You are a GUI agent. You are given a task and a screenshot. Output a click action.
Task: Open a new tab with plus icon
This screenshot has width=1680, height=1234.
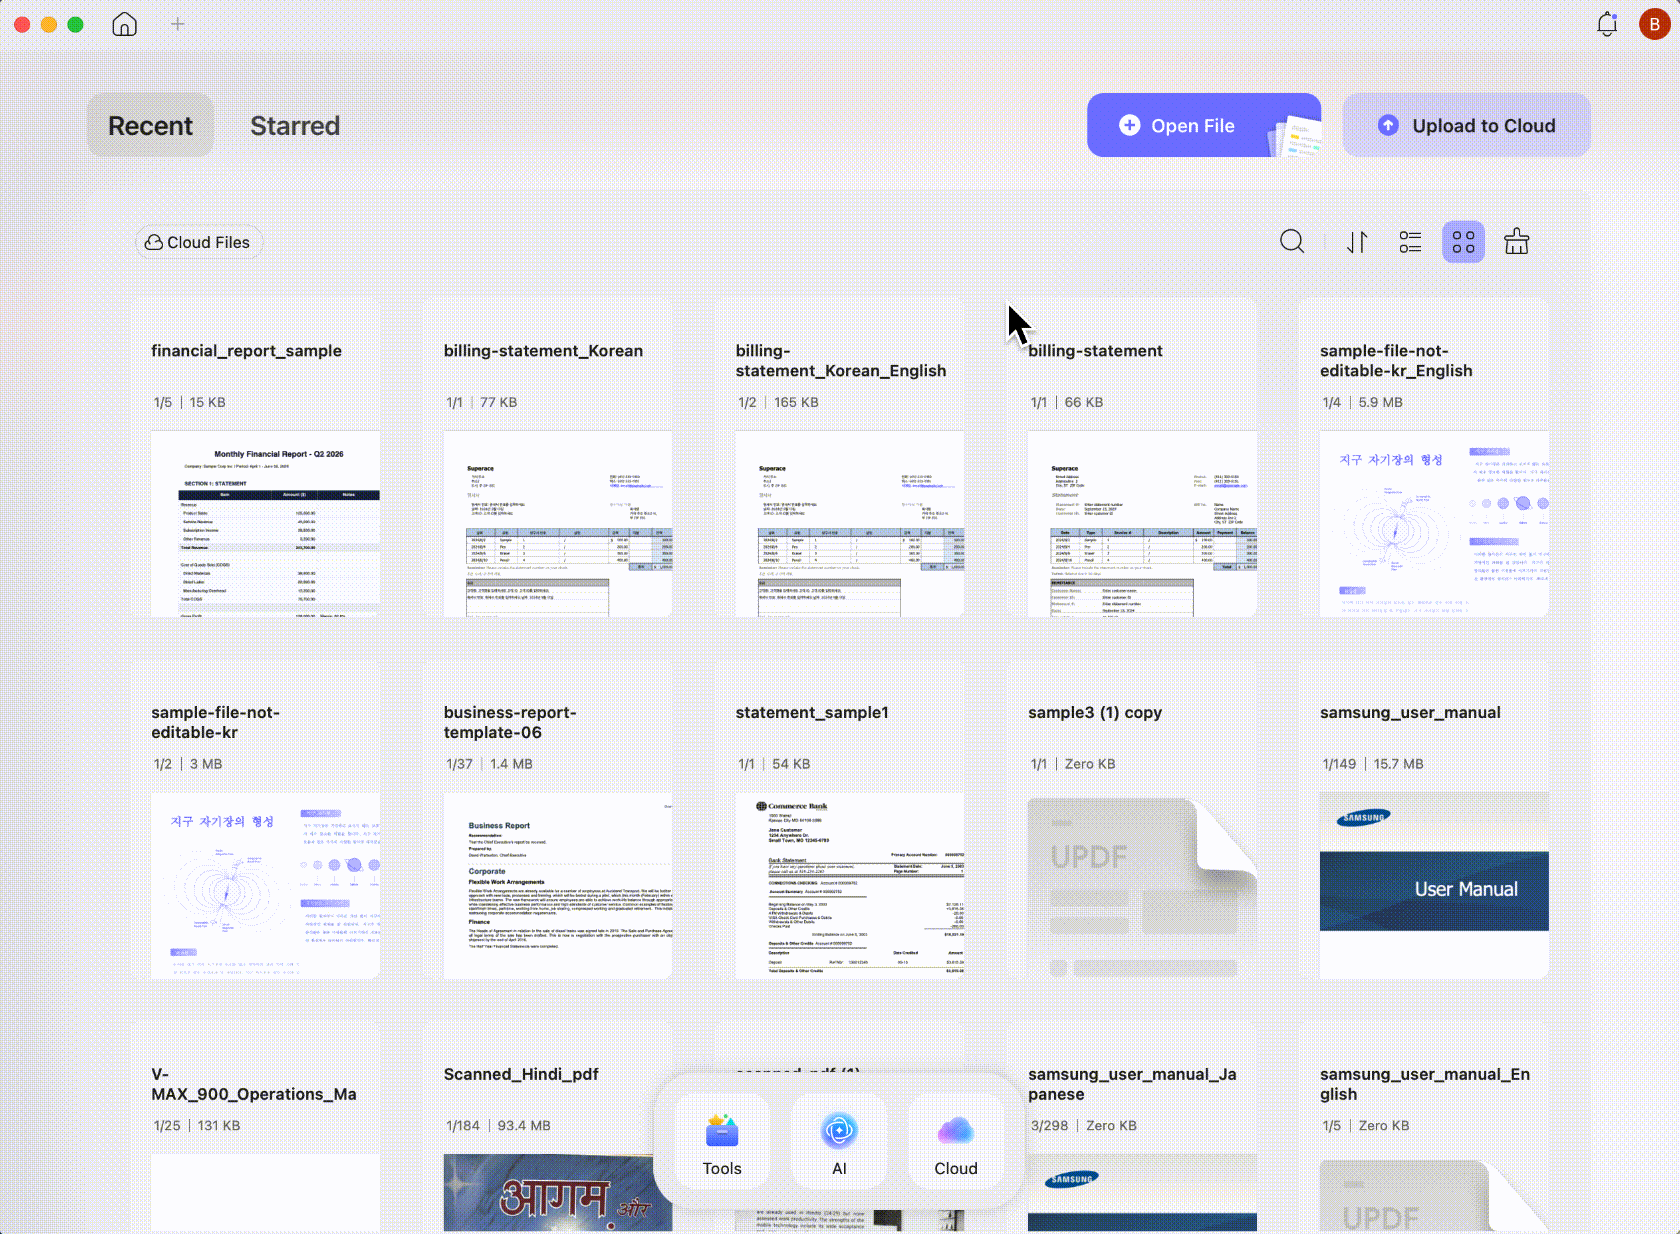pos(177,24)
